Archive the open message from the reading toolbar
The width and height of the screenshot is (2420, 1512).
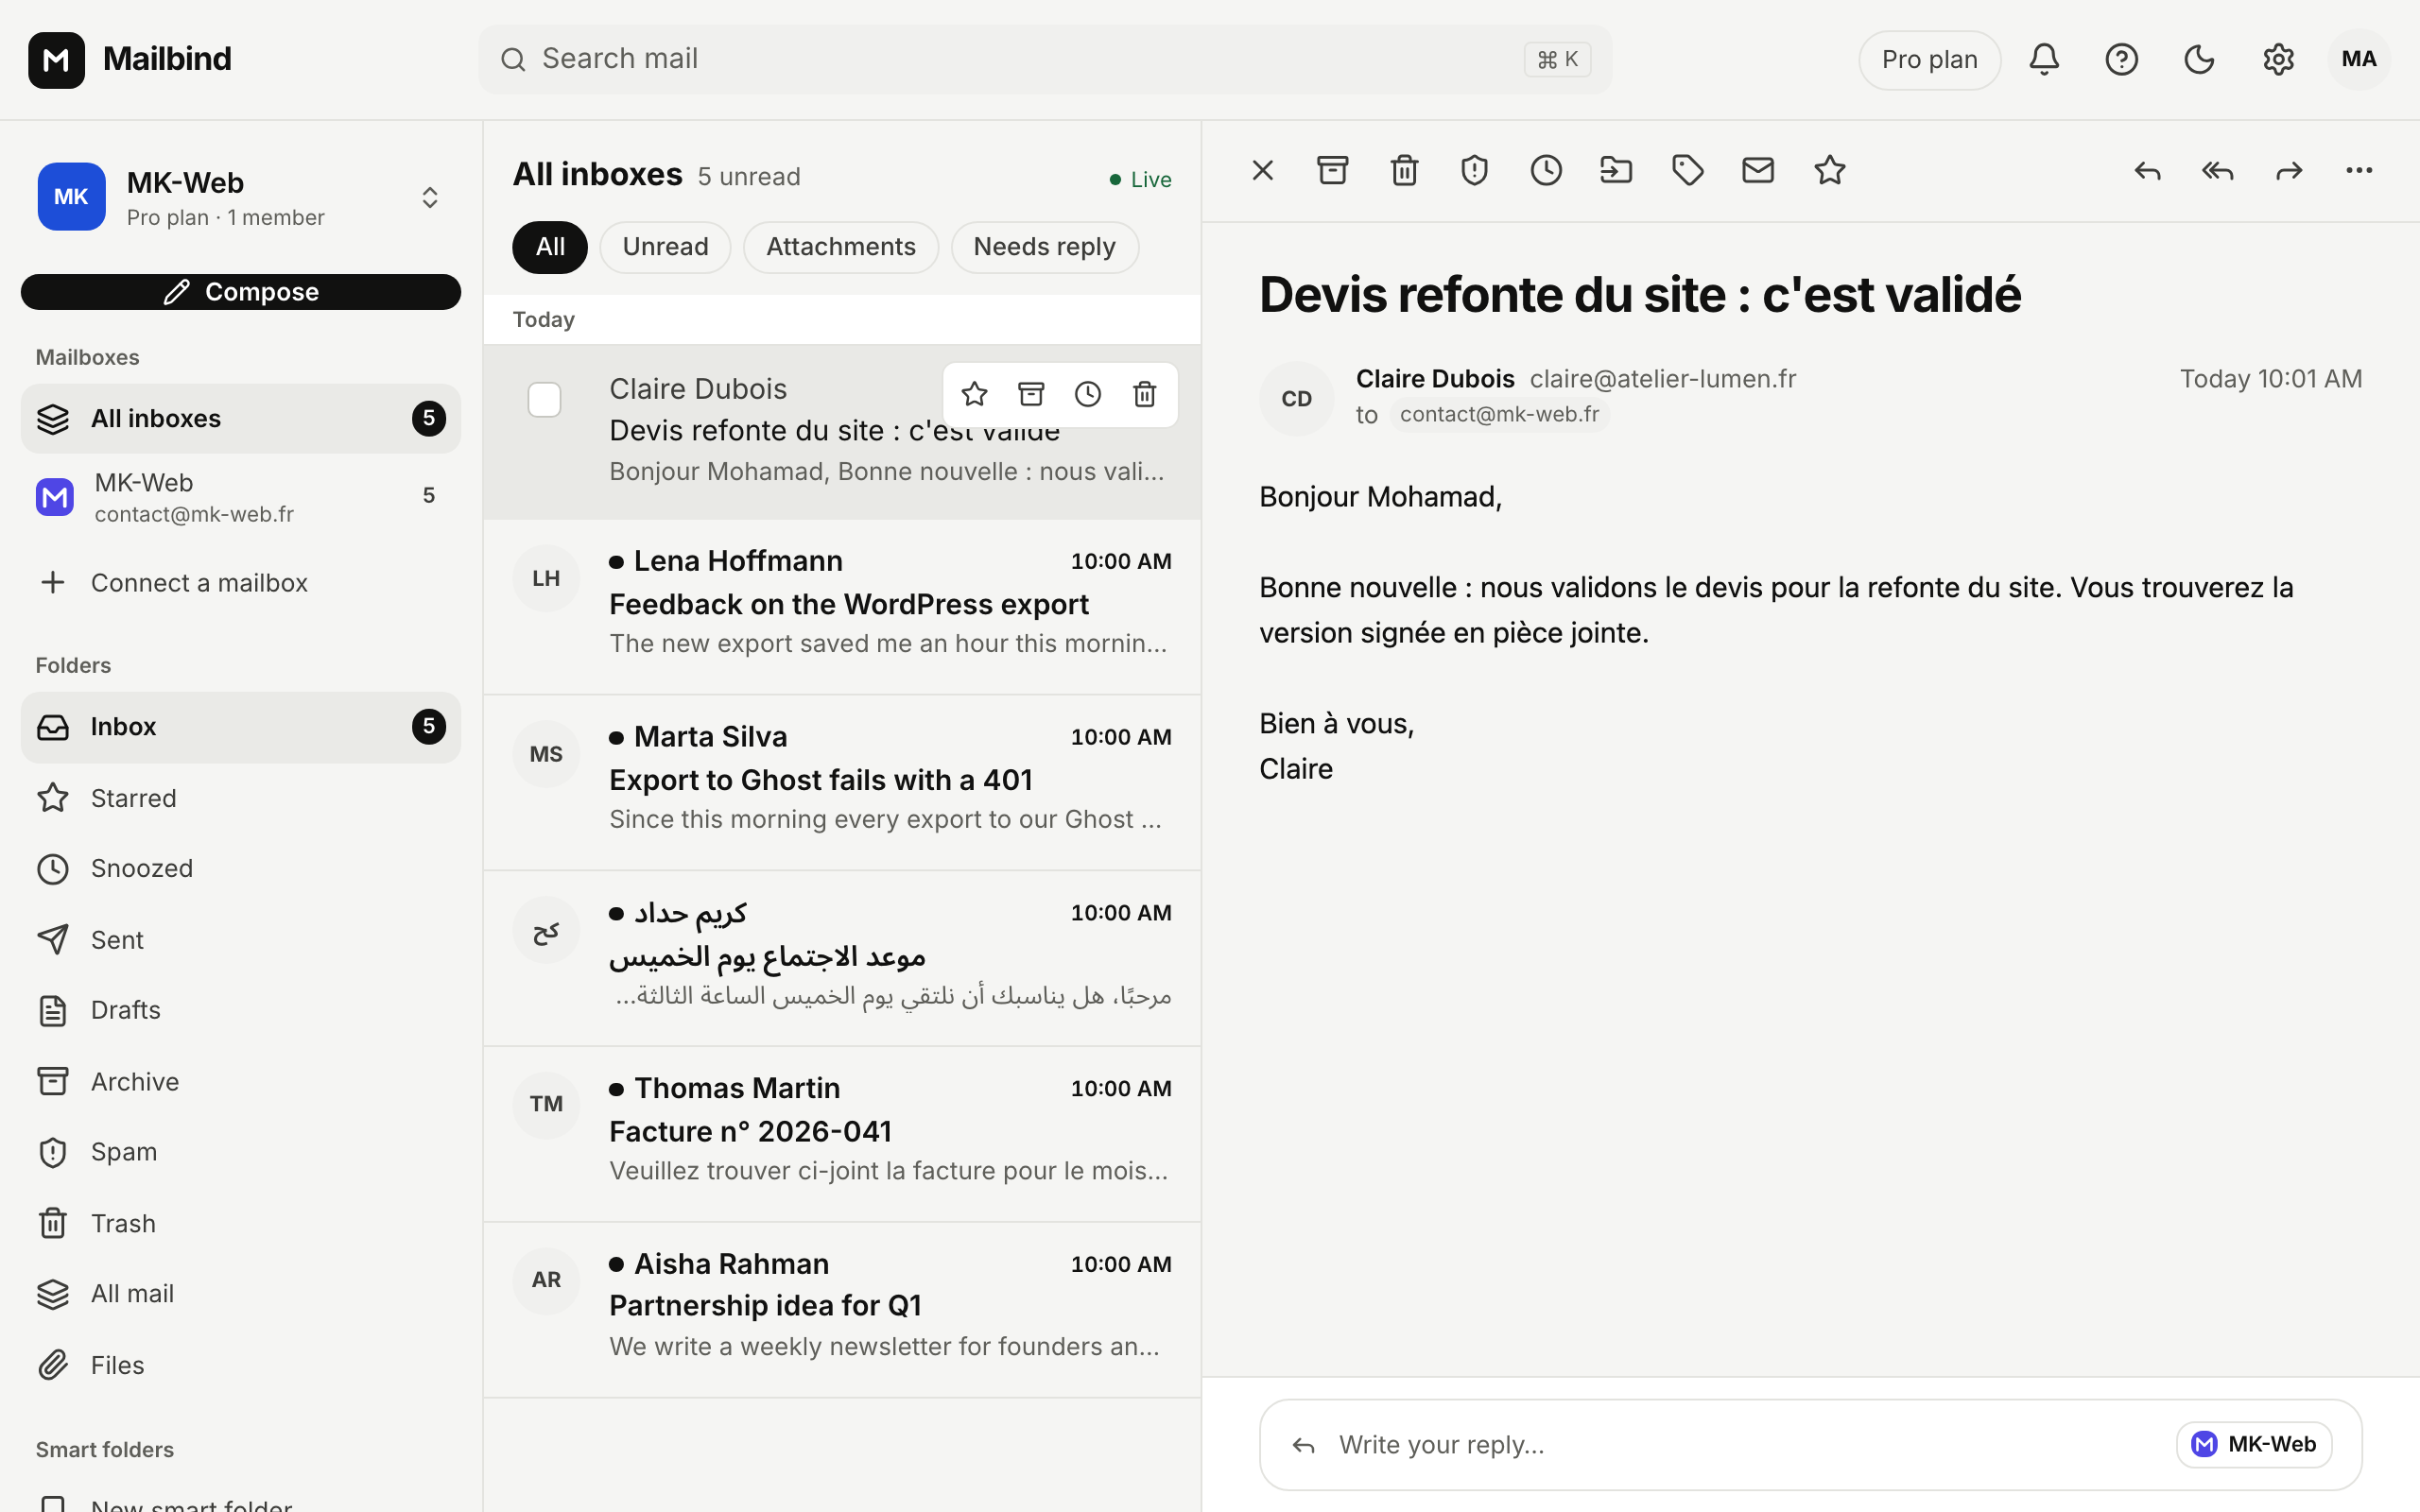[x=1332, y=171]
